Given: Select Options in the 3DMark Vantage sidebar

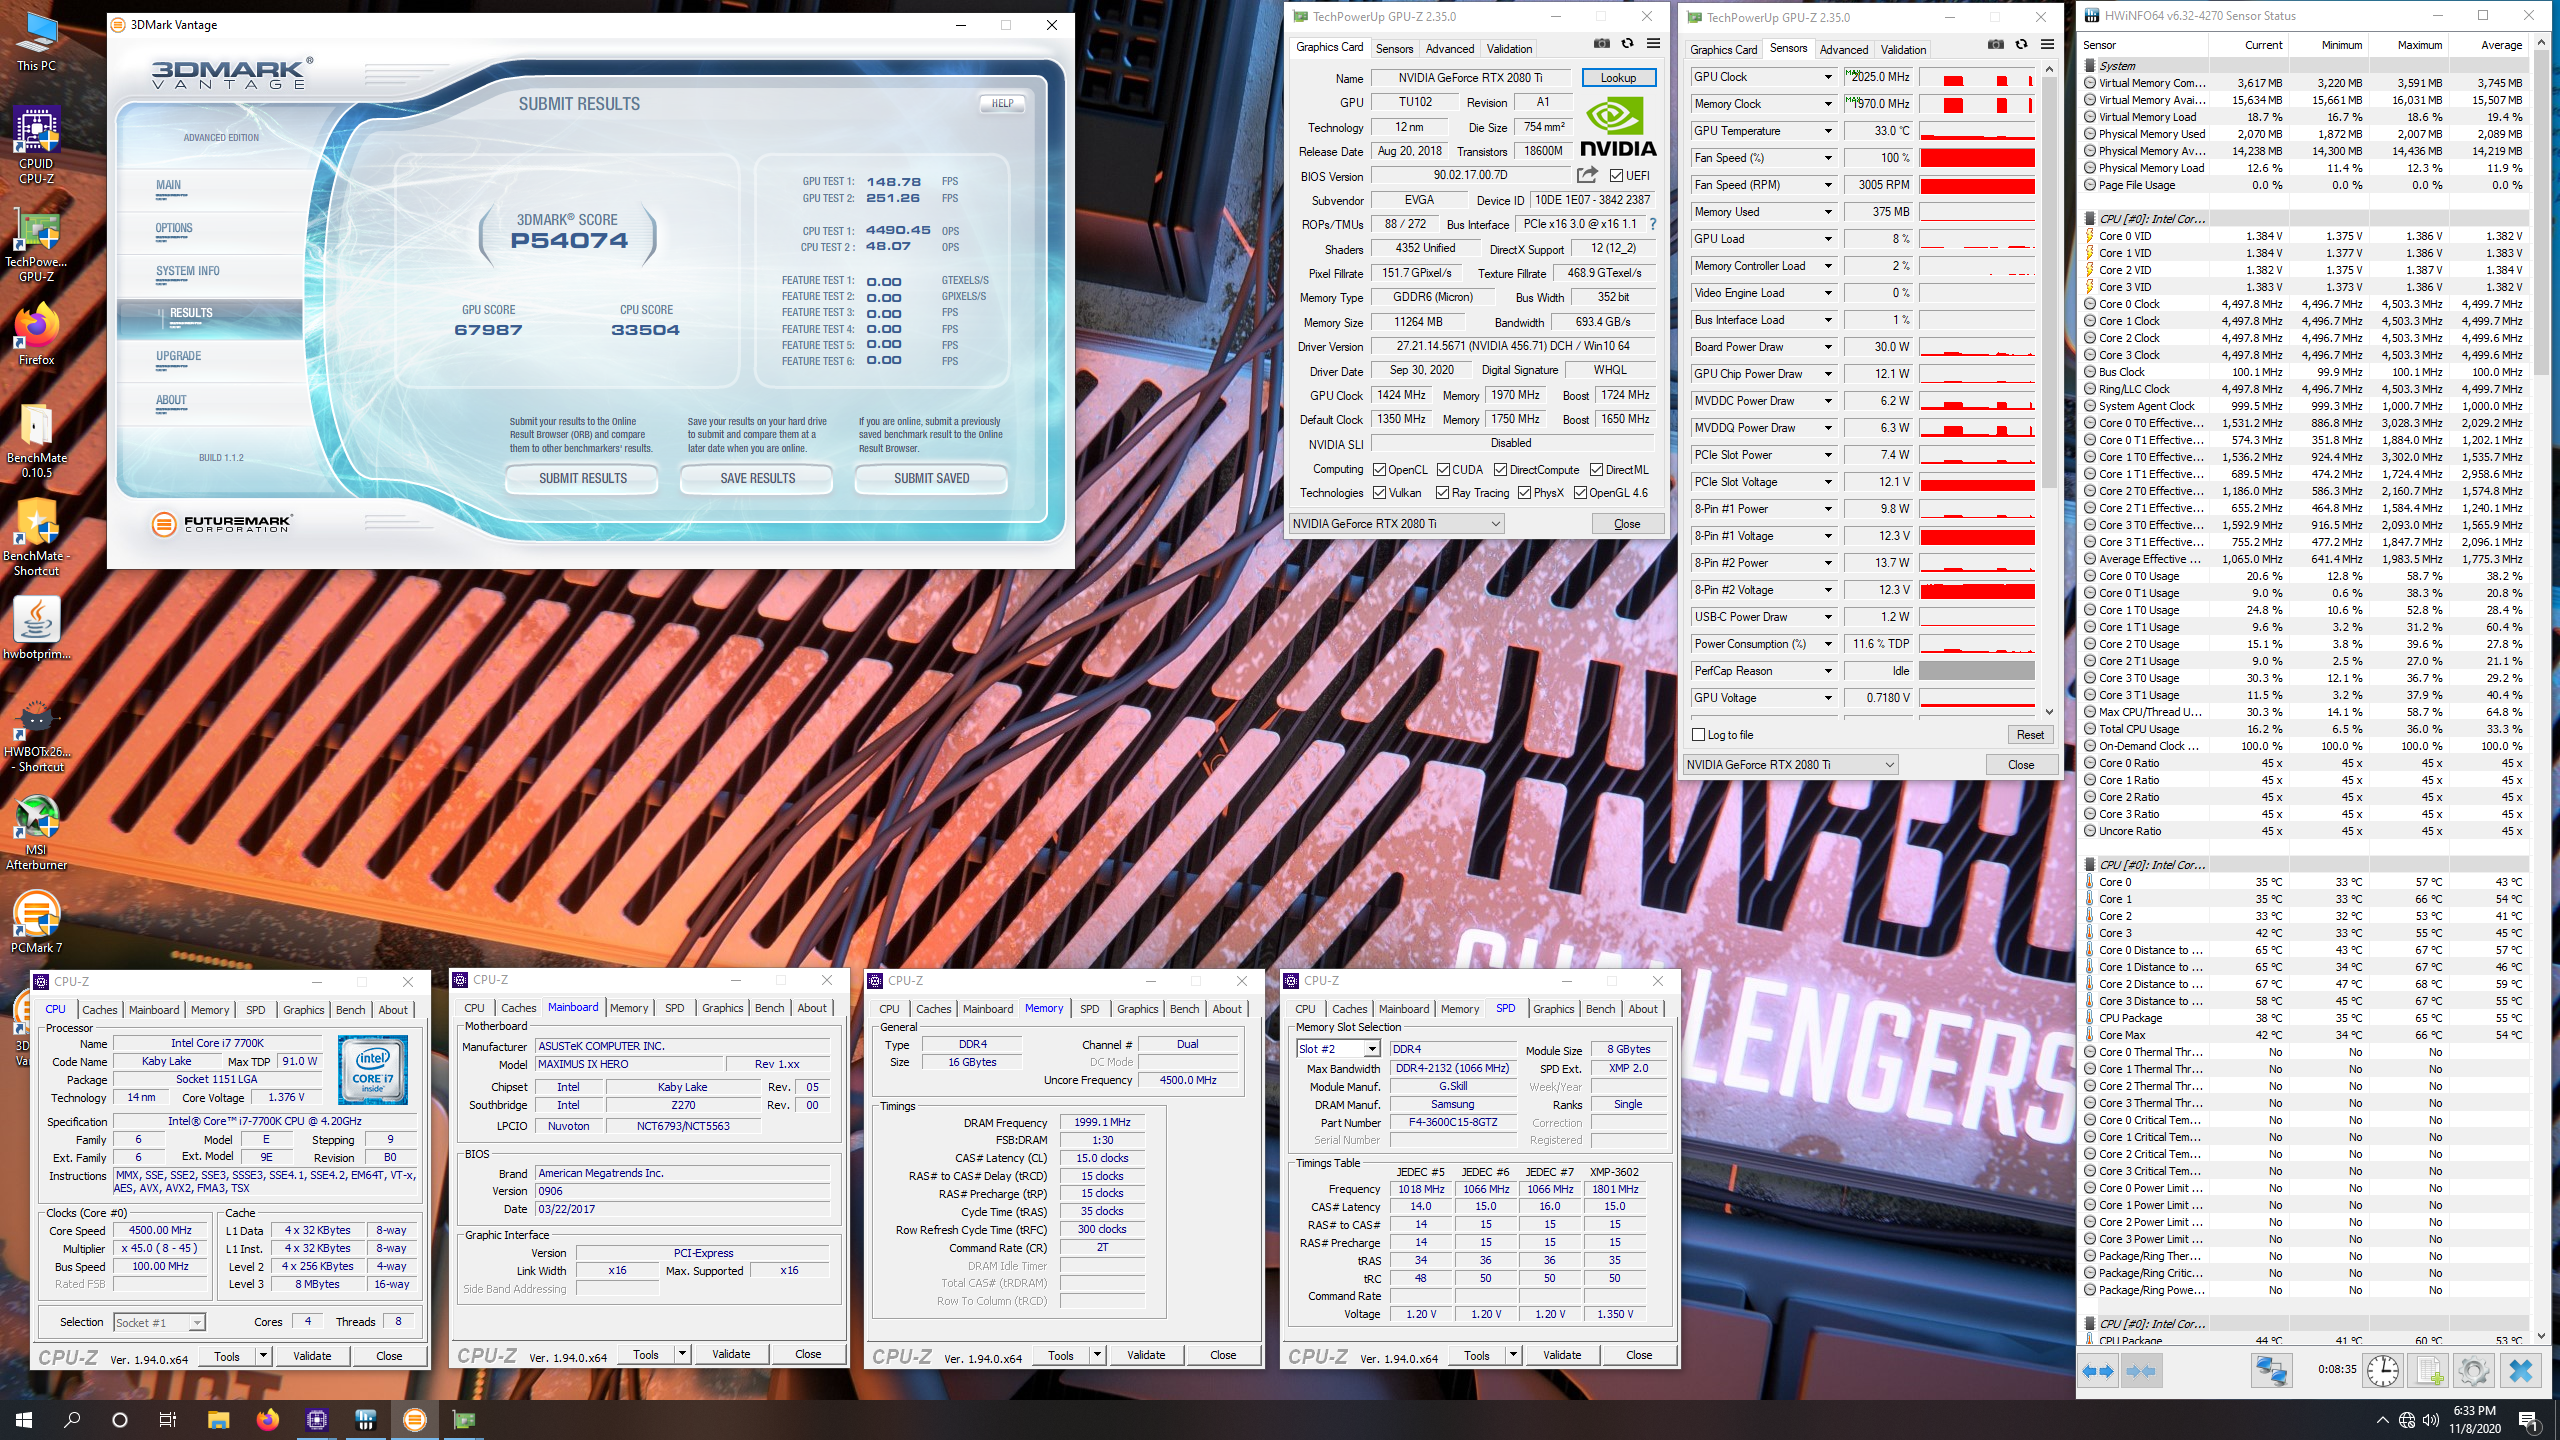Looking at the screenshot, I should pyautogui.click(x=174, y=229).
